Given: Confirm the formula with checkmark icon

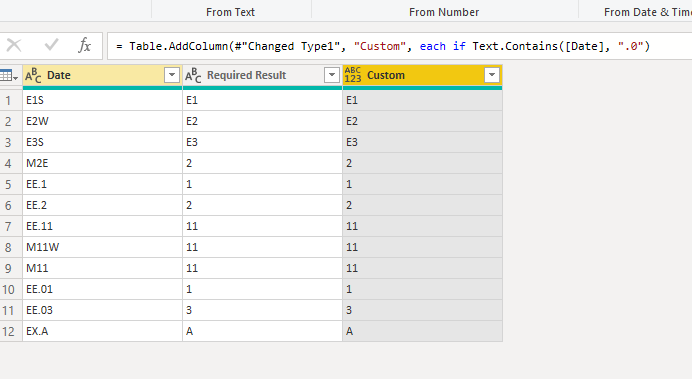Looking at the screenshot, I should pos(51,45).
